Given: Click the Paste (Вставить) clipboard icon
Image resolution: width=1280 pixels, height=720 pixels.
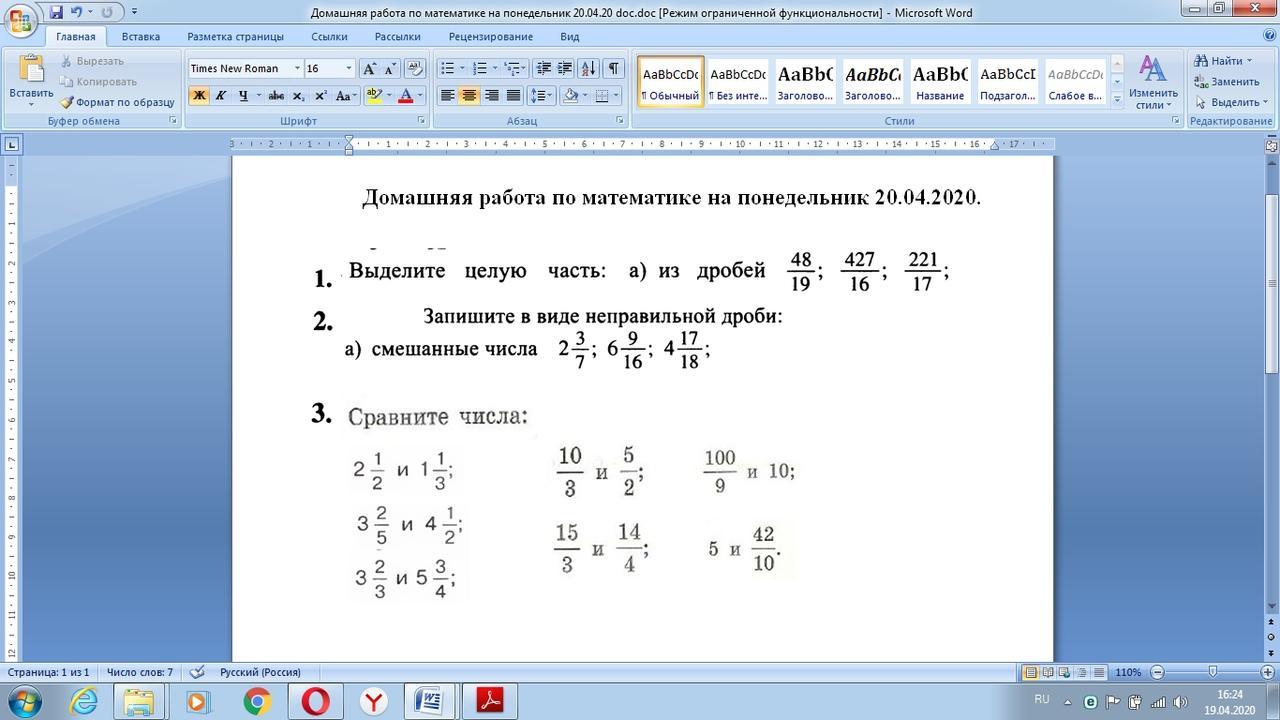Looking at the screenshot, I should point(31,70).
